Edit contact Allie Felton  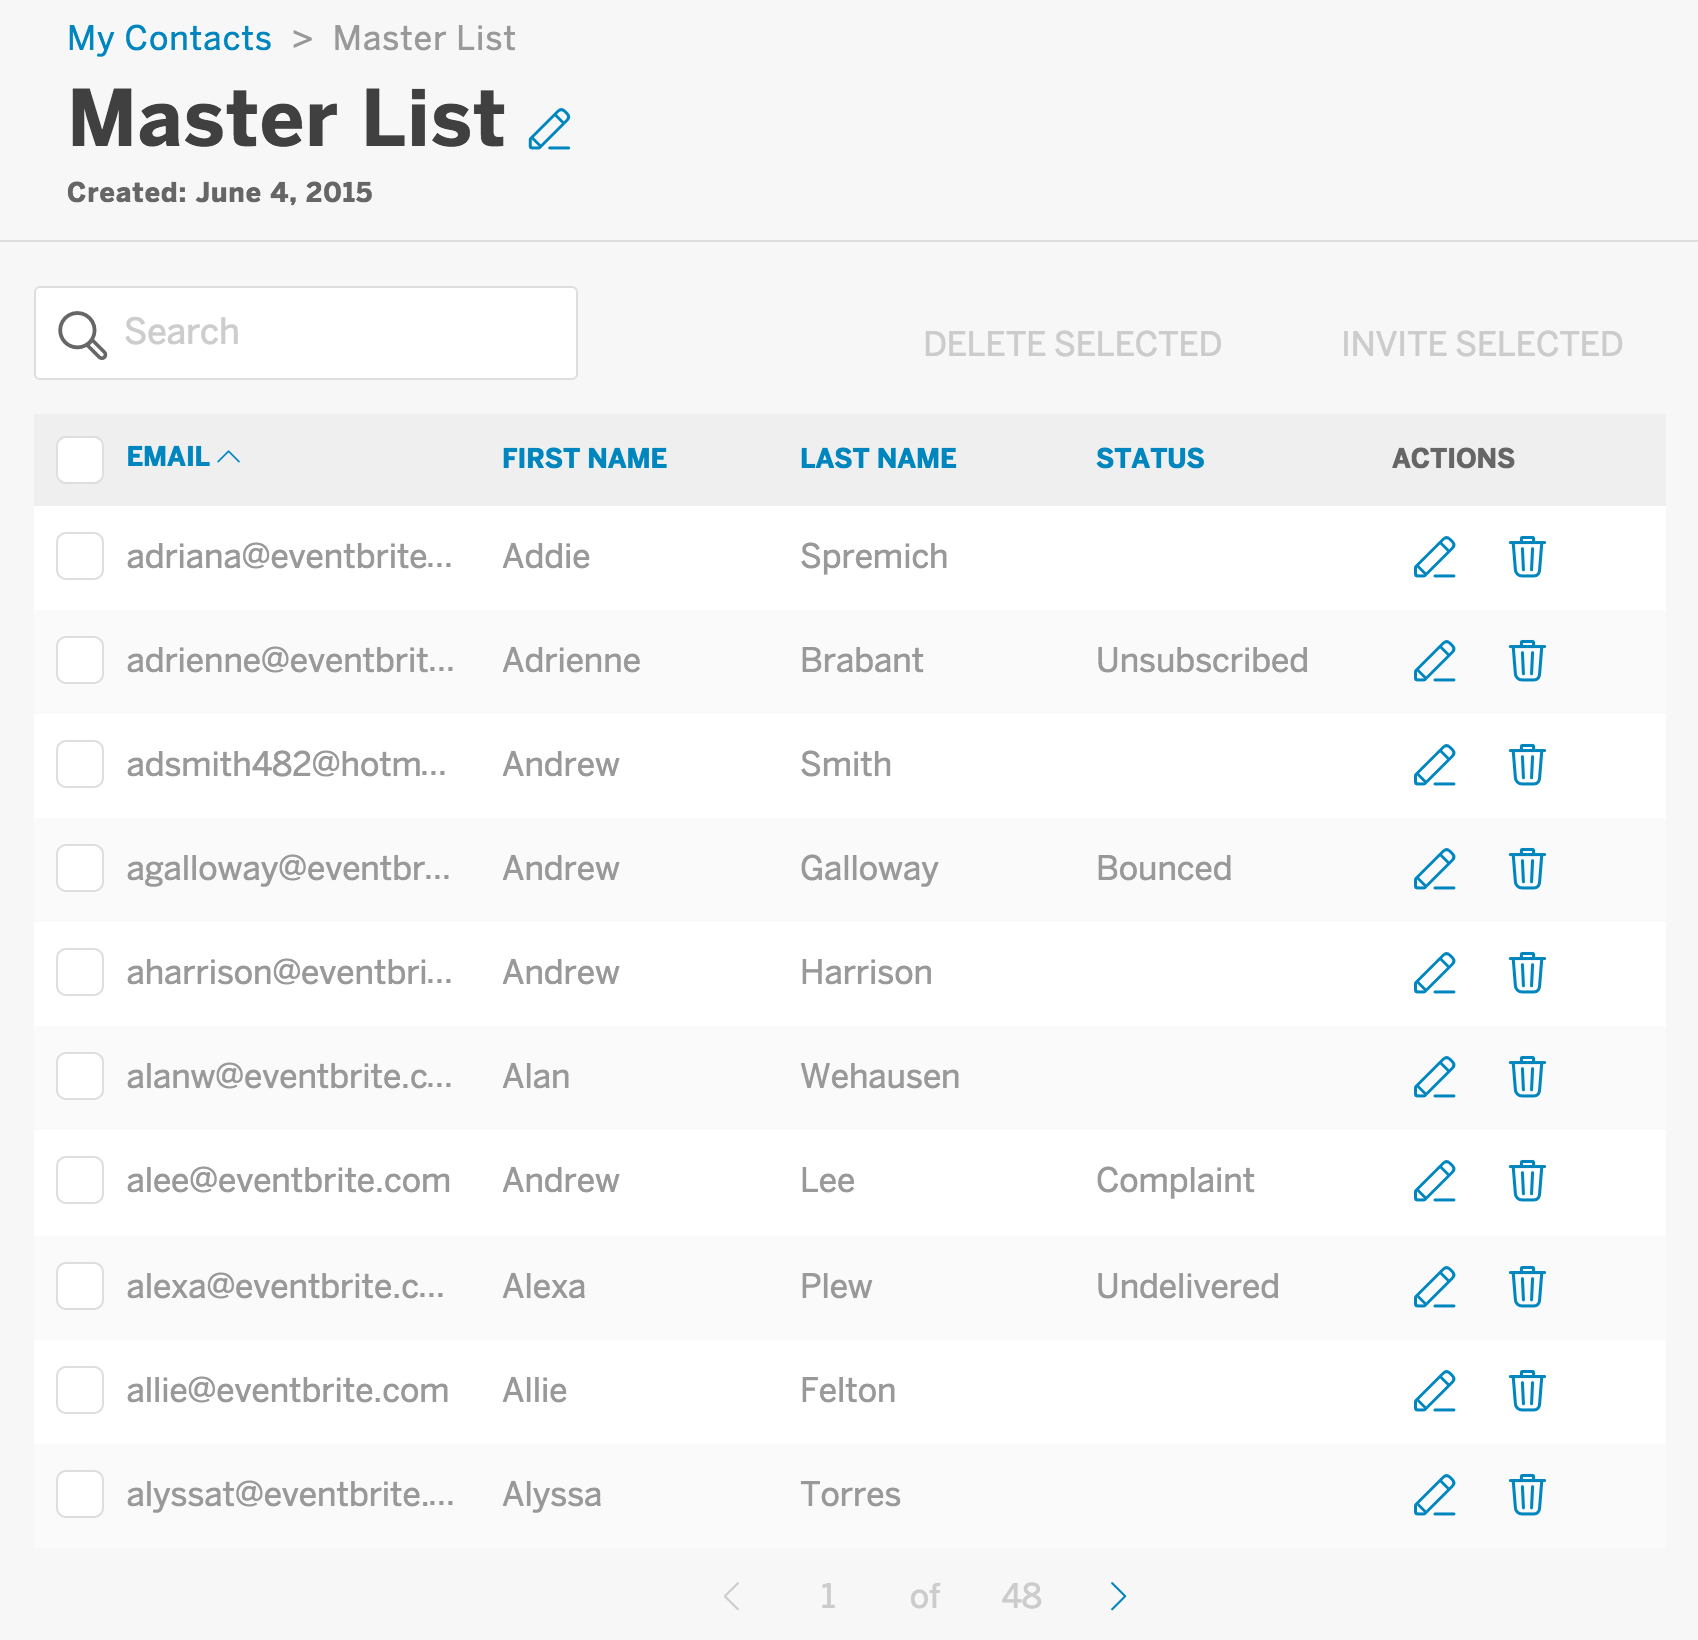pos(1434,1391)
